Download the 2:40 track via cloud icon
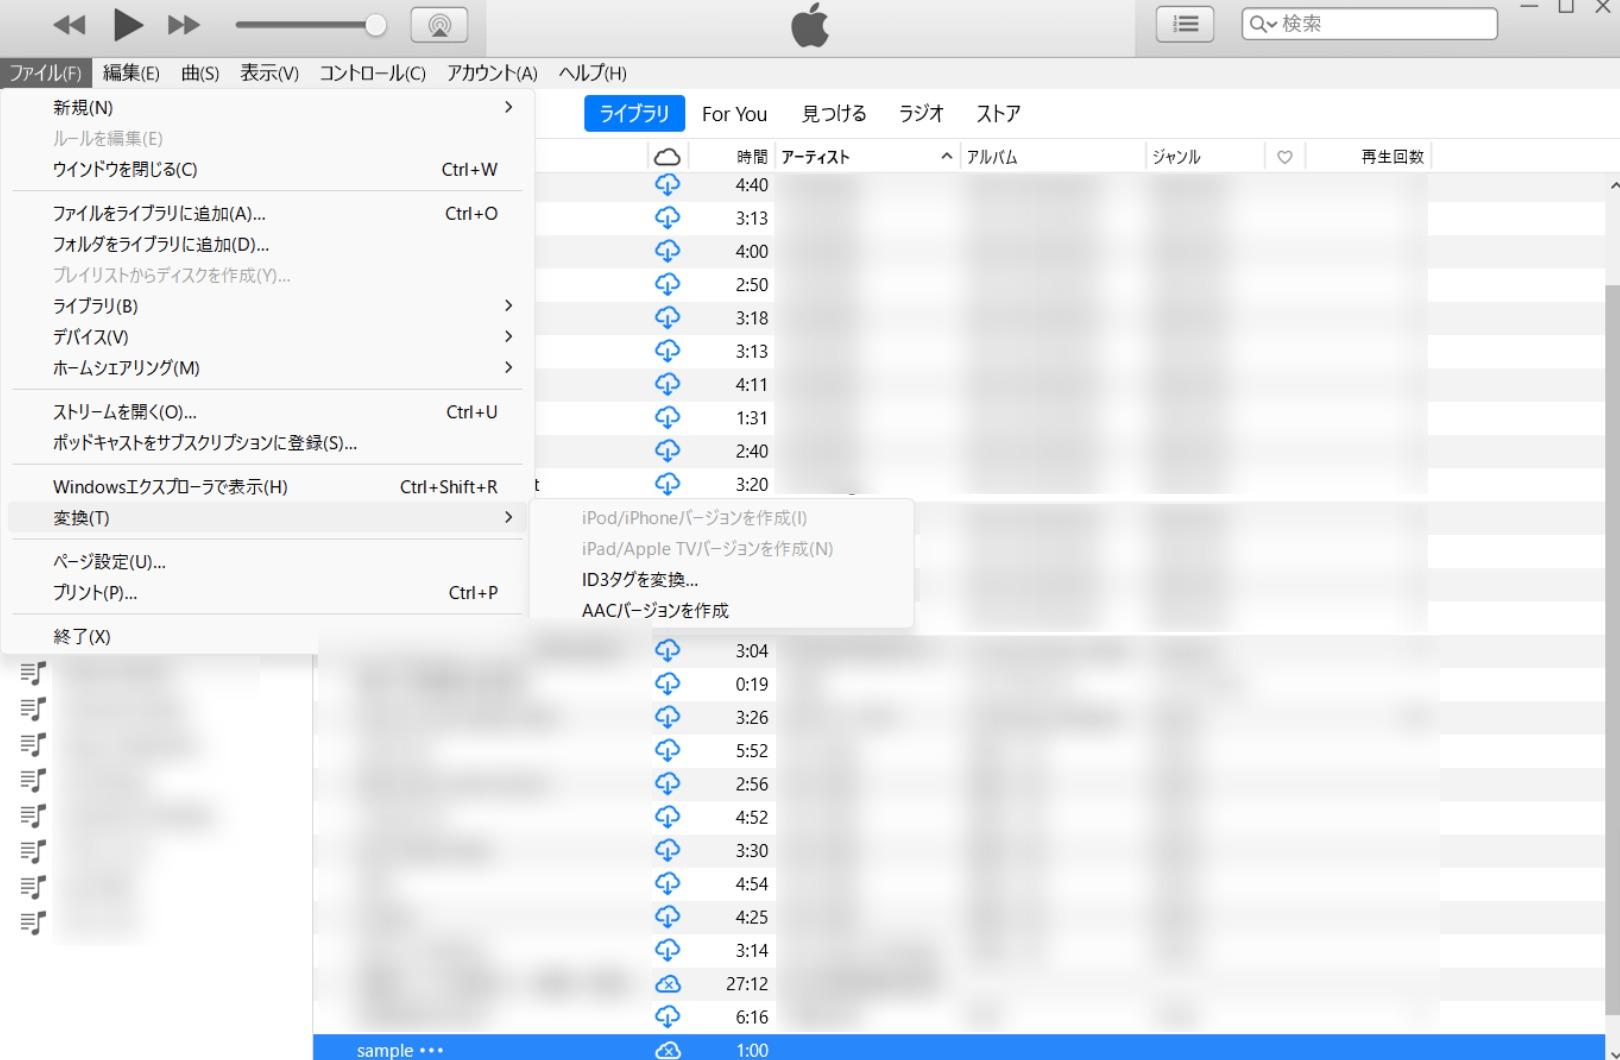This screenshot has width=1620, height=1060. point(667,451)
